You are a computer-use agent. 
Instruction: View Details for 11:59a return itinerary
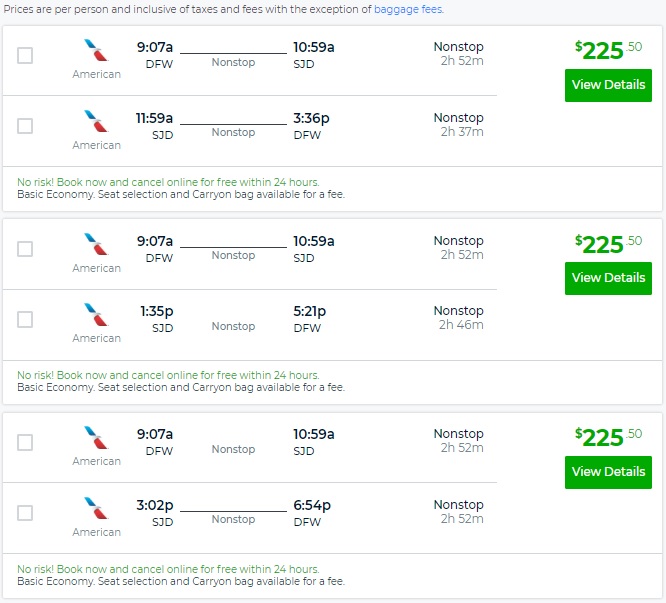[x=608, y=85]
